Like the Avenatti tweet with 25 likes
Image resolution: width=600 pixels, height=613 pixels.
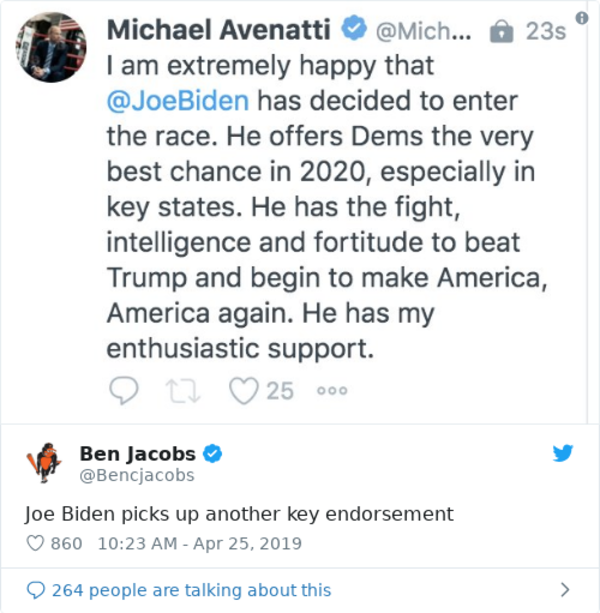pyautogui.click(x=244, y=389)
